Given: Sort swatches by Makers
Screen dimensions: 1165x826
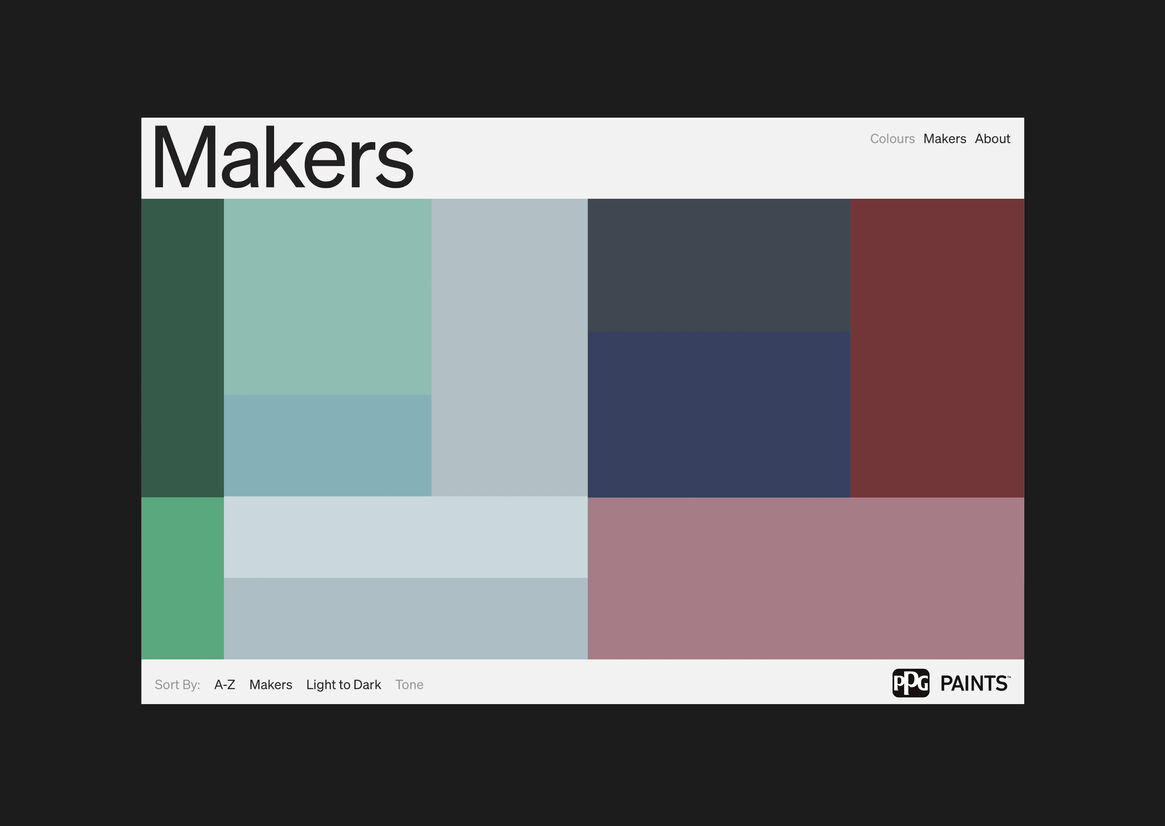Looking at the screenshot, I should [270, 685].
